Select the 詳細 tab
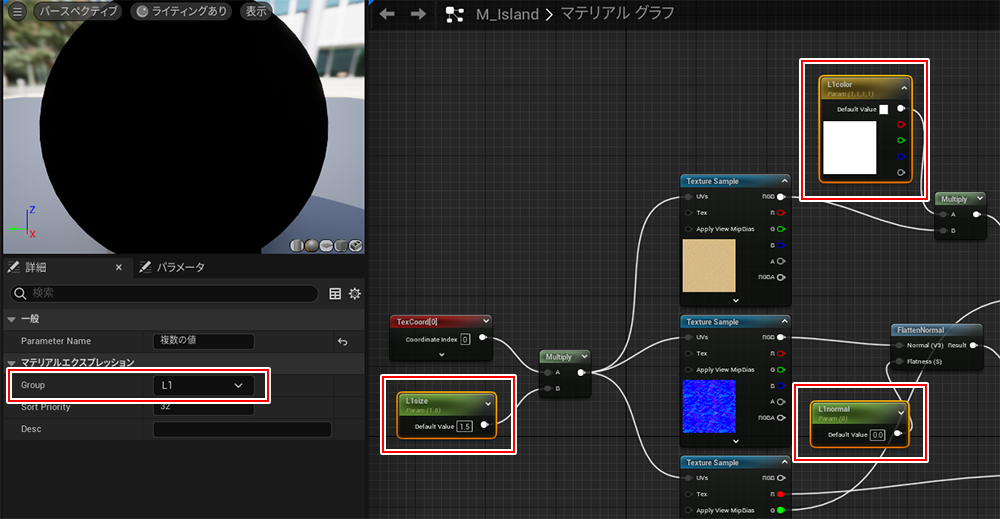 pyautogui.click(x=34, y=267)
